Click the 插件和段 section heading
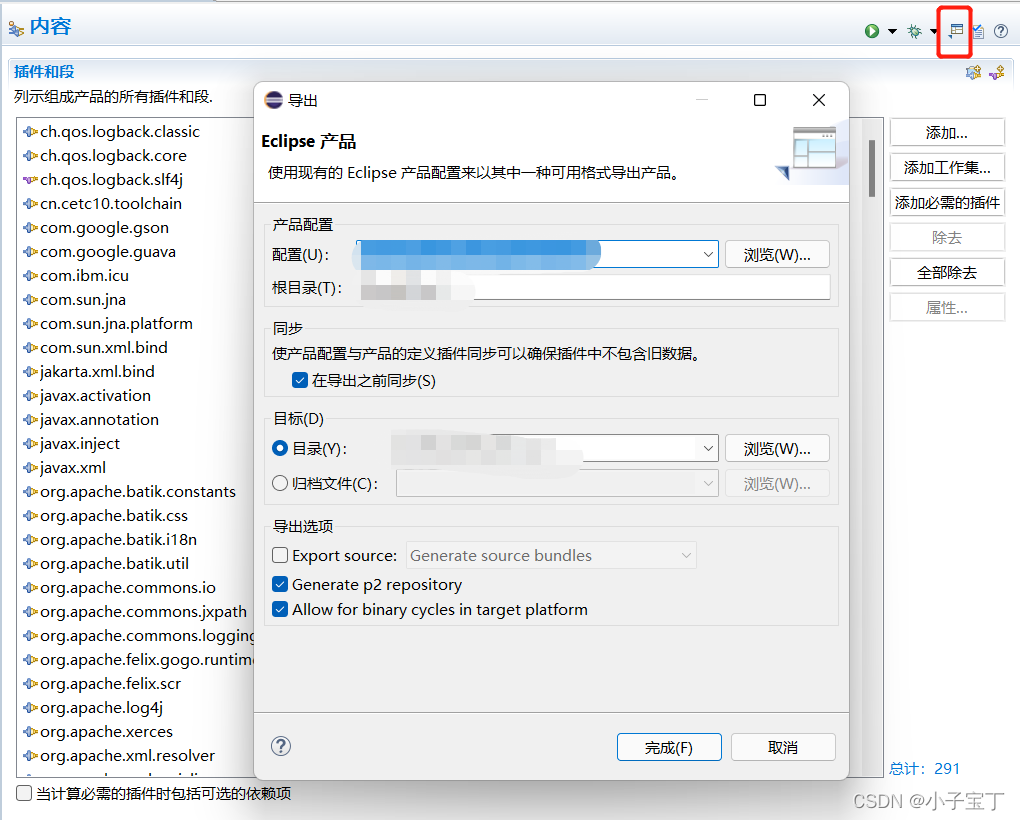The height and width of the screenshot is (820, 1020). [x=44, y=72]
